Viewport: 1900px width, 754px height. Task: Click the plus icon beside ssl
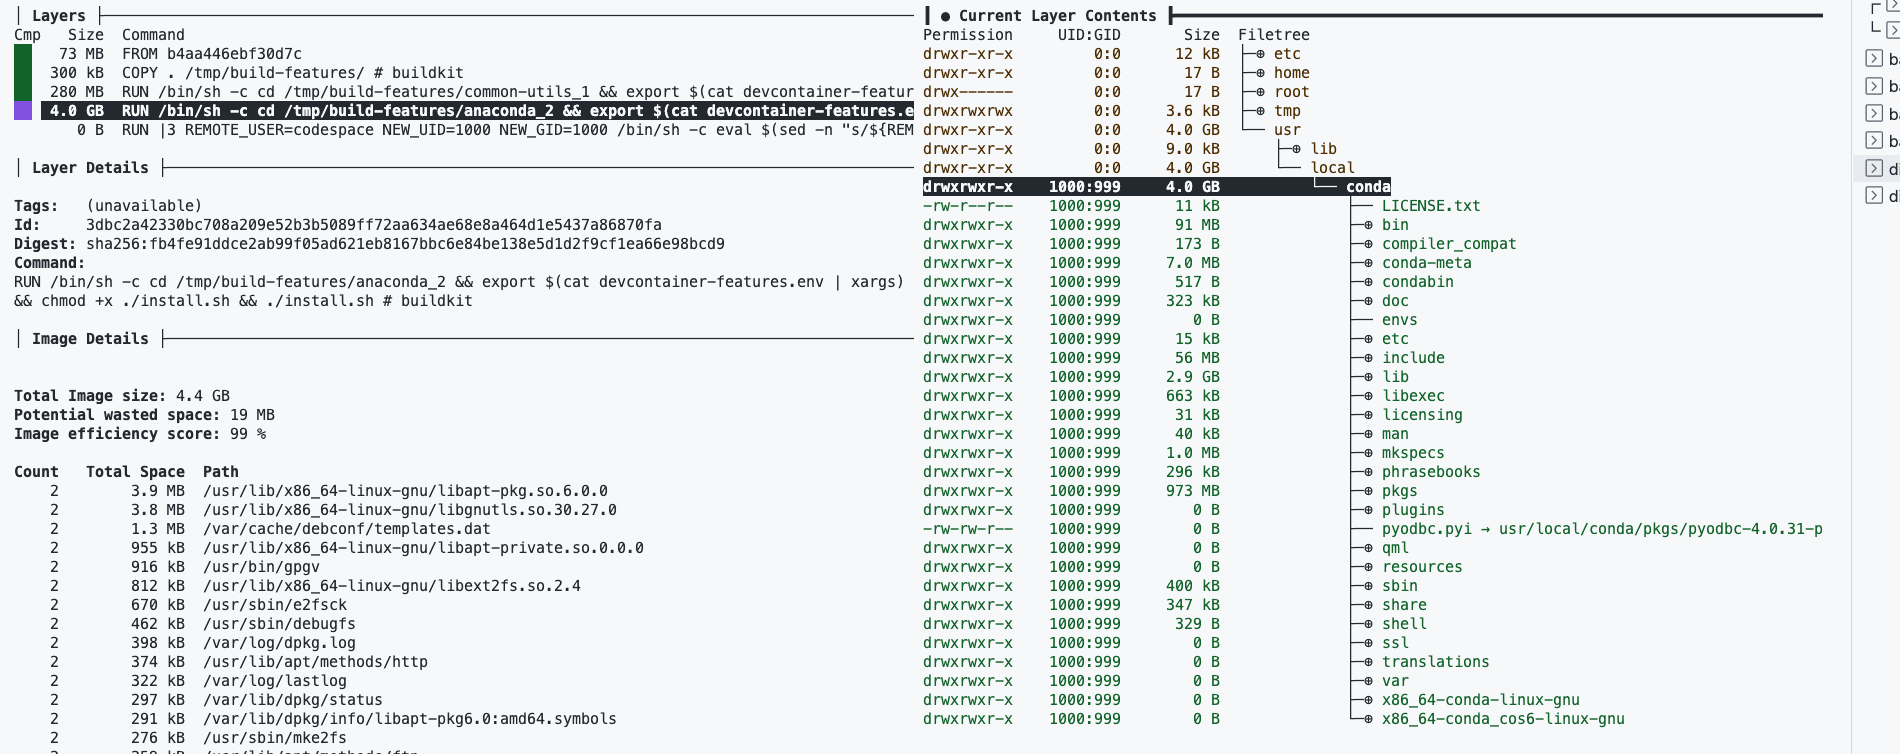(1368, 643)
